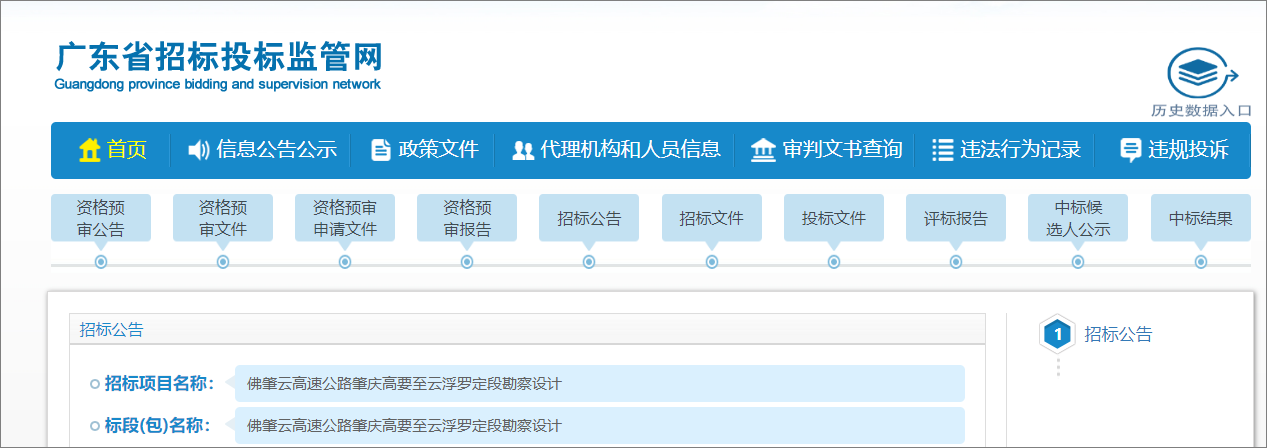
Task: Open the 历史数据入口 stacked layers icon
Action: tap(1200, 73)
